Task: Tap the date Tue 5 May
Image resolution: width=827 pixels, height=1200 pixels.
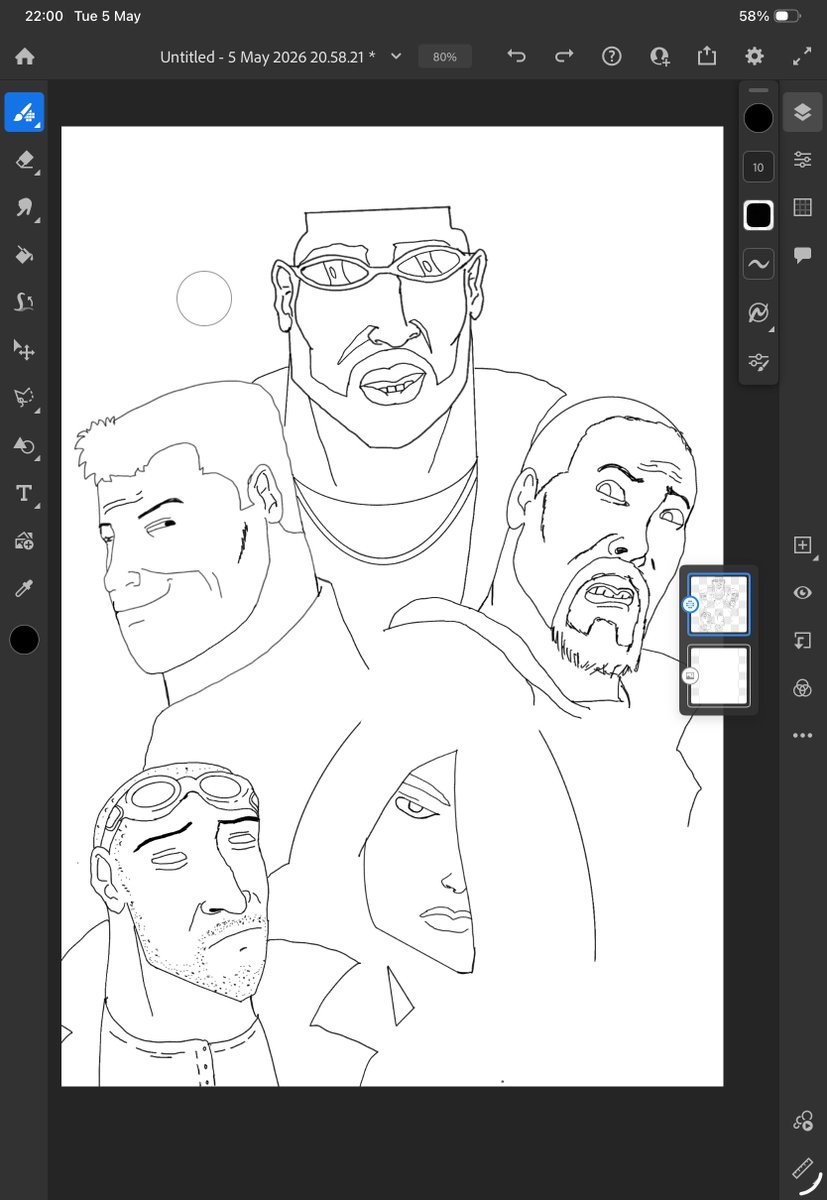Action: [x=108, y=16]
